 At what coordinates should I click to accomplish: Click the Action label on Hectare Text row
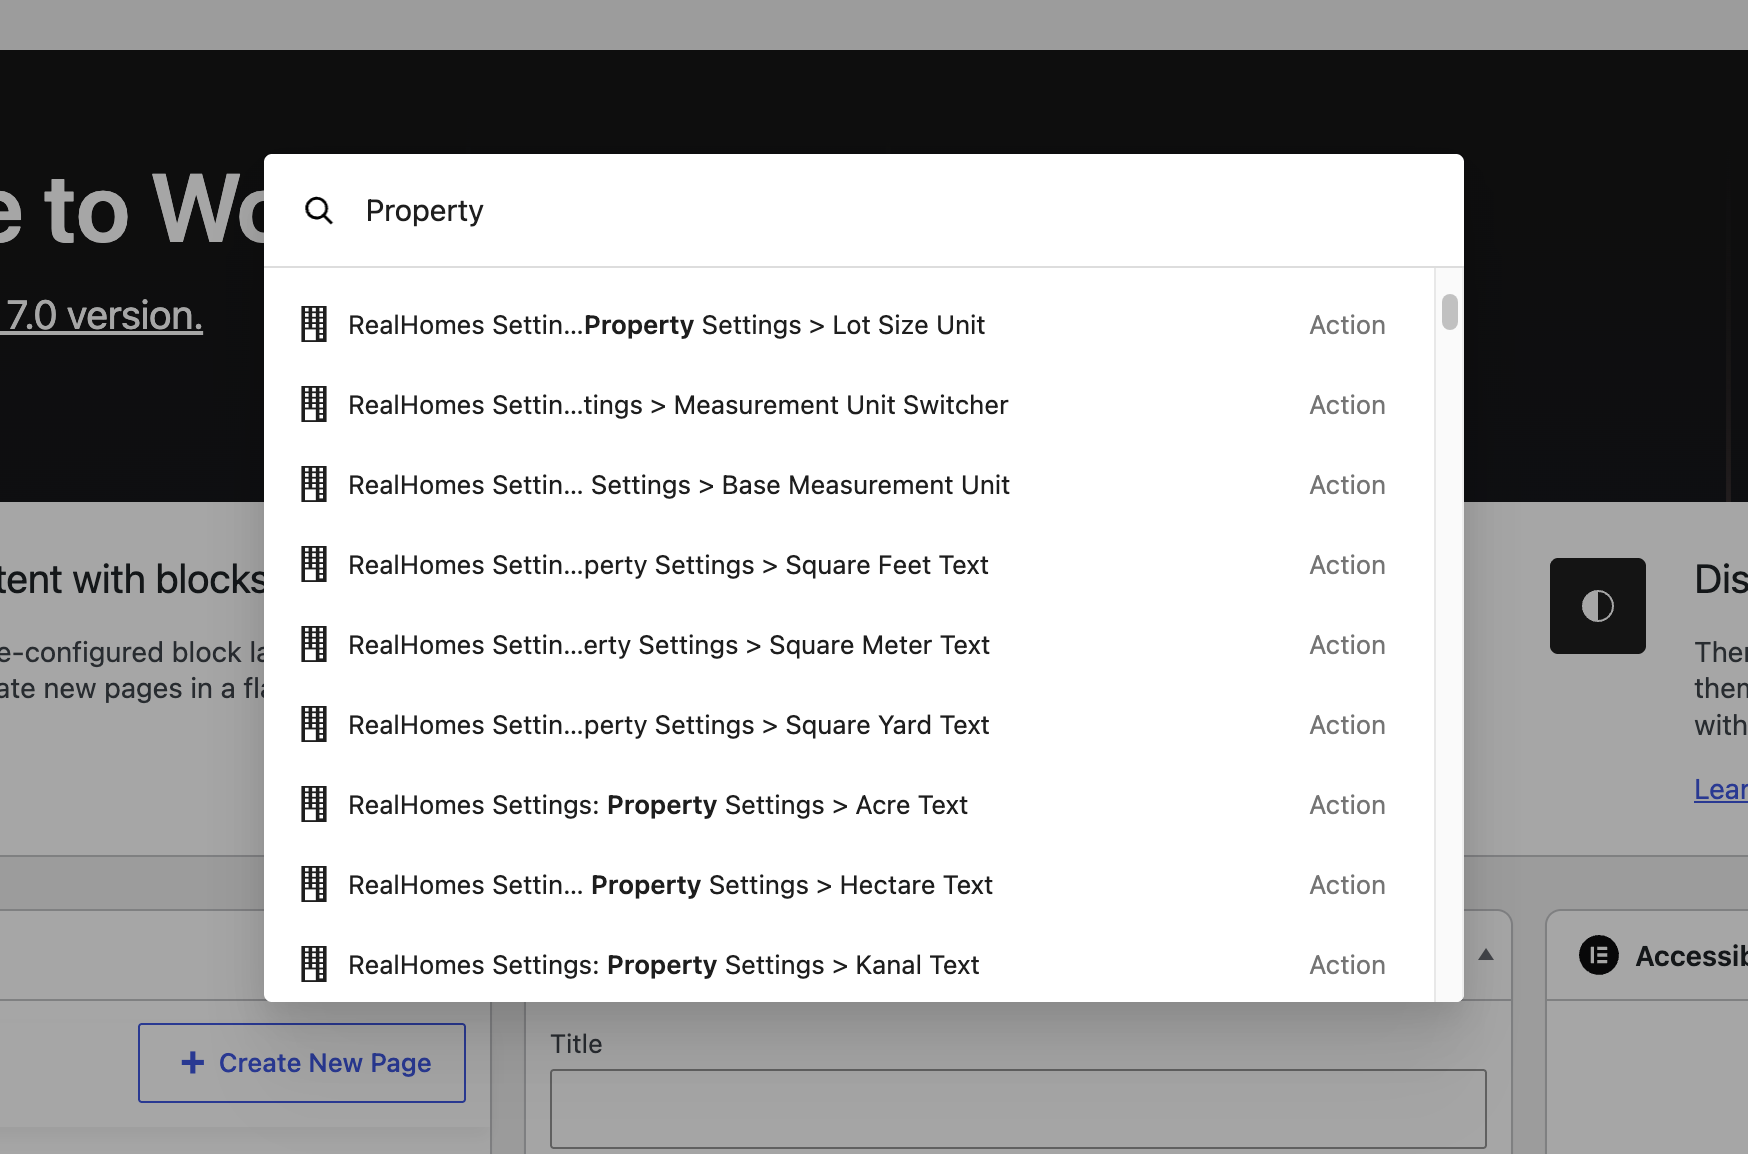1348,885
